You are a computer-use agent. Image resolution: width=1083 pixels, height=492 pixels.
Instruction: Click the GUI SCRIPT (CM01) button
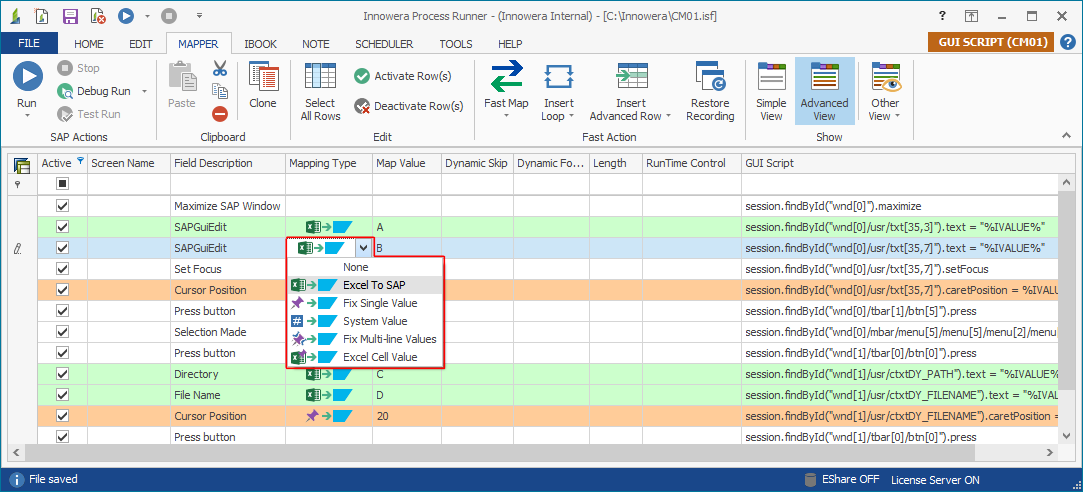(x=990, y=43)
